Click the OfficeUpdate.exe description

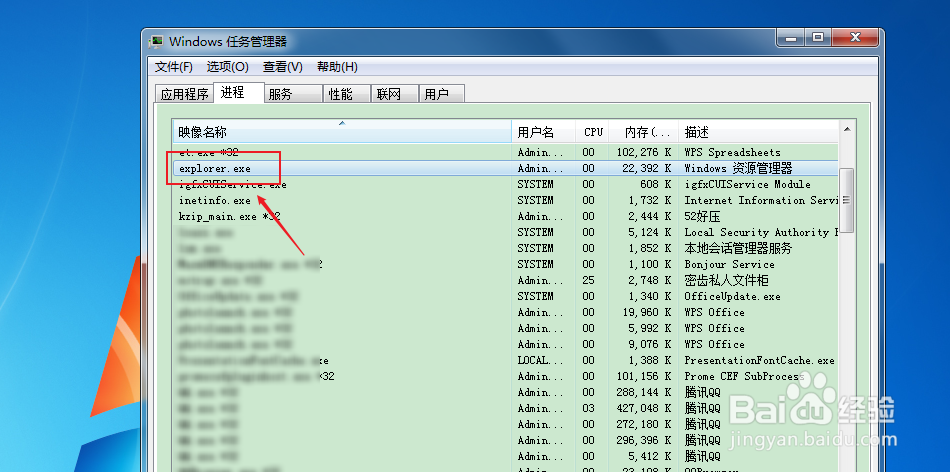coord(732,296)
